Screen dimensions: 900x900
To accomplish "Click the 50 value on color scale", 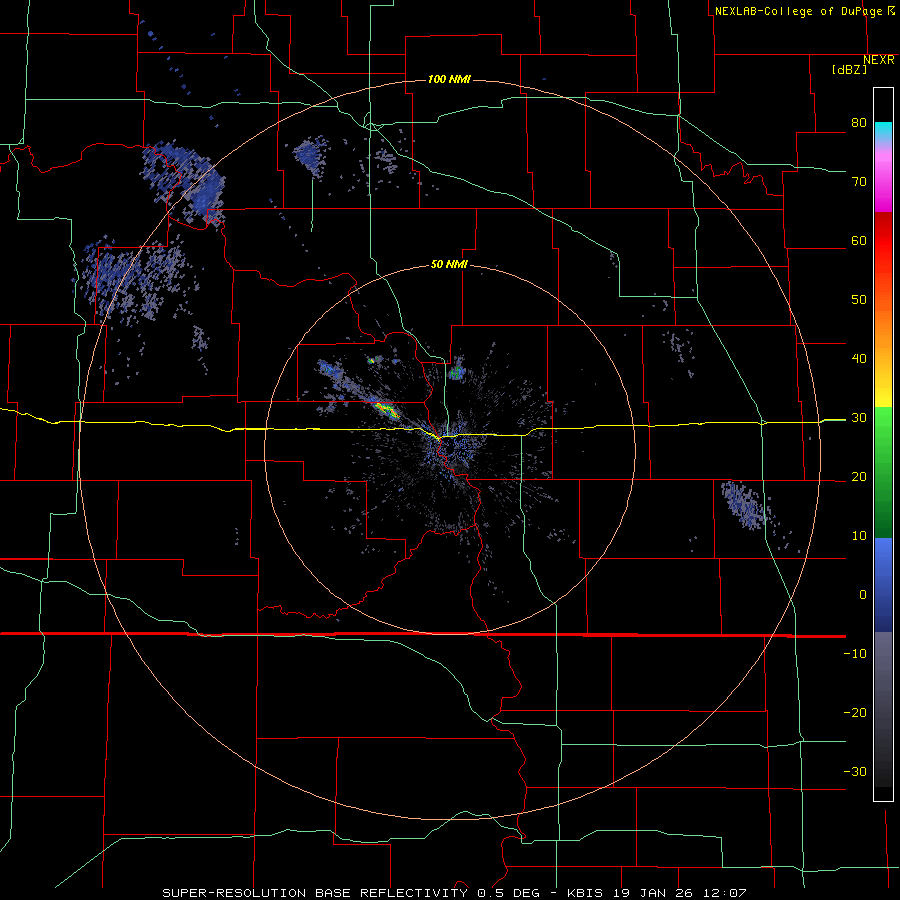I will (x=859, y=300).
